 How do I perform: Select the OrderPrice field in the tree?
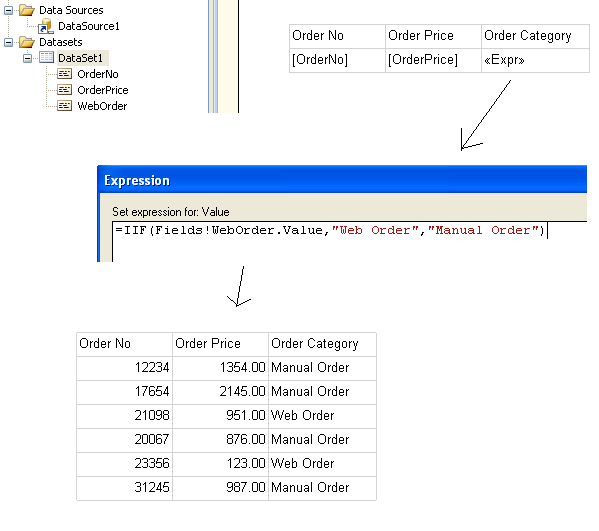click(103, 90)
